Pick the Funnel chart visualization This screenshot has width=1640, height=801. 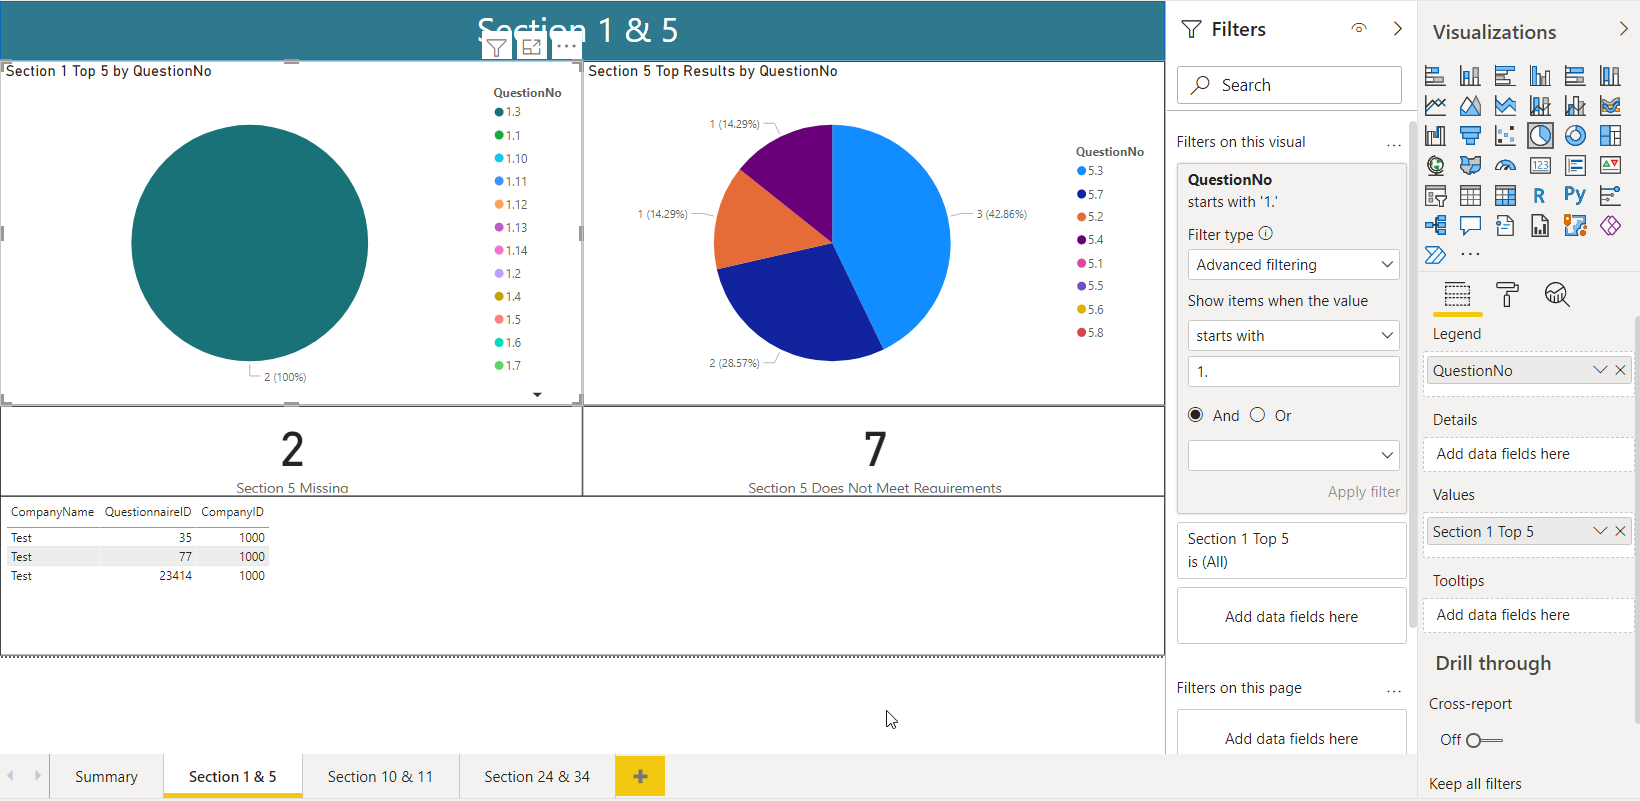1470,135
